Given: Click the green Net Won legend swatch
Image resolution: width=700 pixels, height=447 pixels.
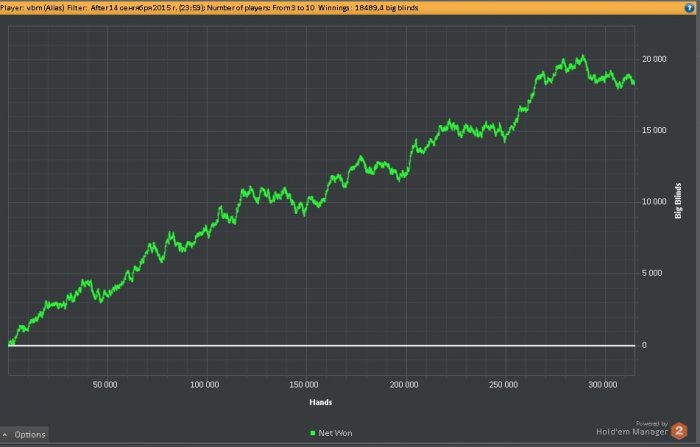Looking at the screenshot, I should pos(312,433).
